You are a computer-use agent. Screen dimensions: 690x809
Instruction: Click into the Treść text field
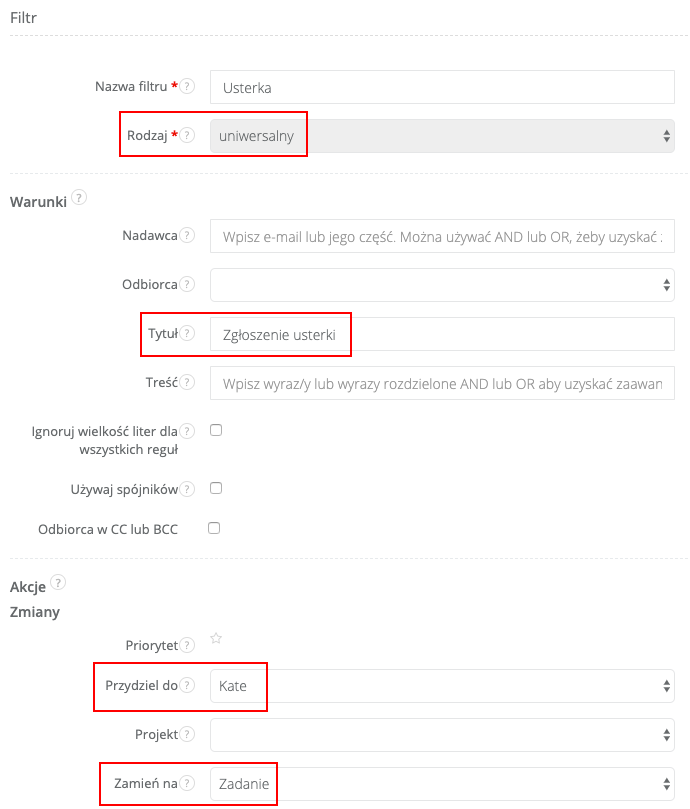(442, 383)
